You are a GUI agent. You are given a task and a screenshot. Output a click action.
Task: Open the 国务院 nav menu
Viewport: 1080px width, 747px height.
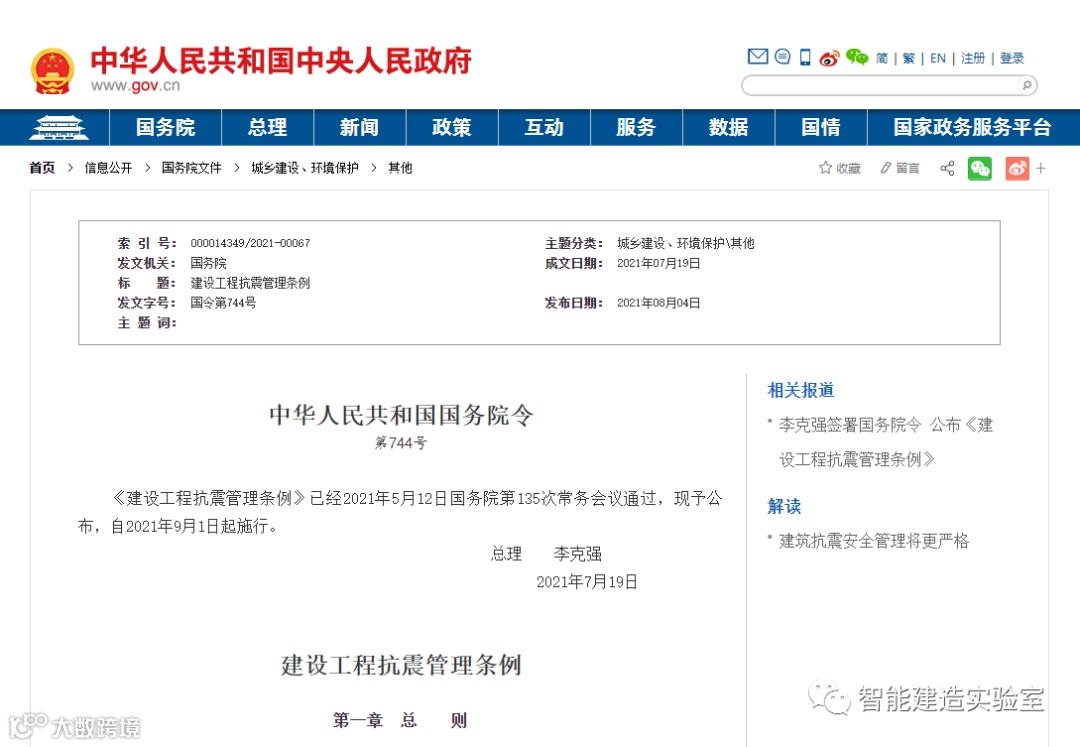coord(165,127)
